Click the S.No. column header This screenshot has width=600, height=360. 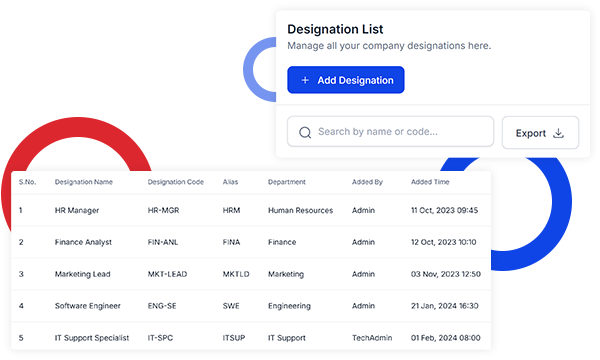point(28,182)
